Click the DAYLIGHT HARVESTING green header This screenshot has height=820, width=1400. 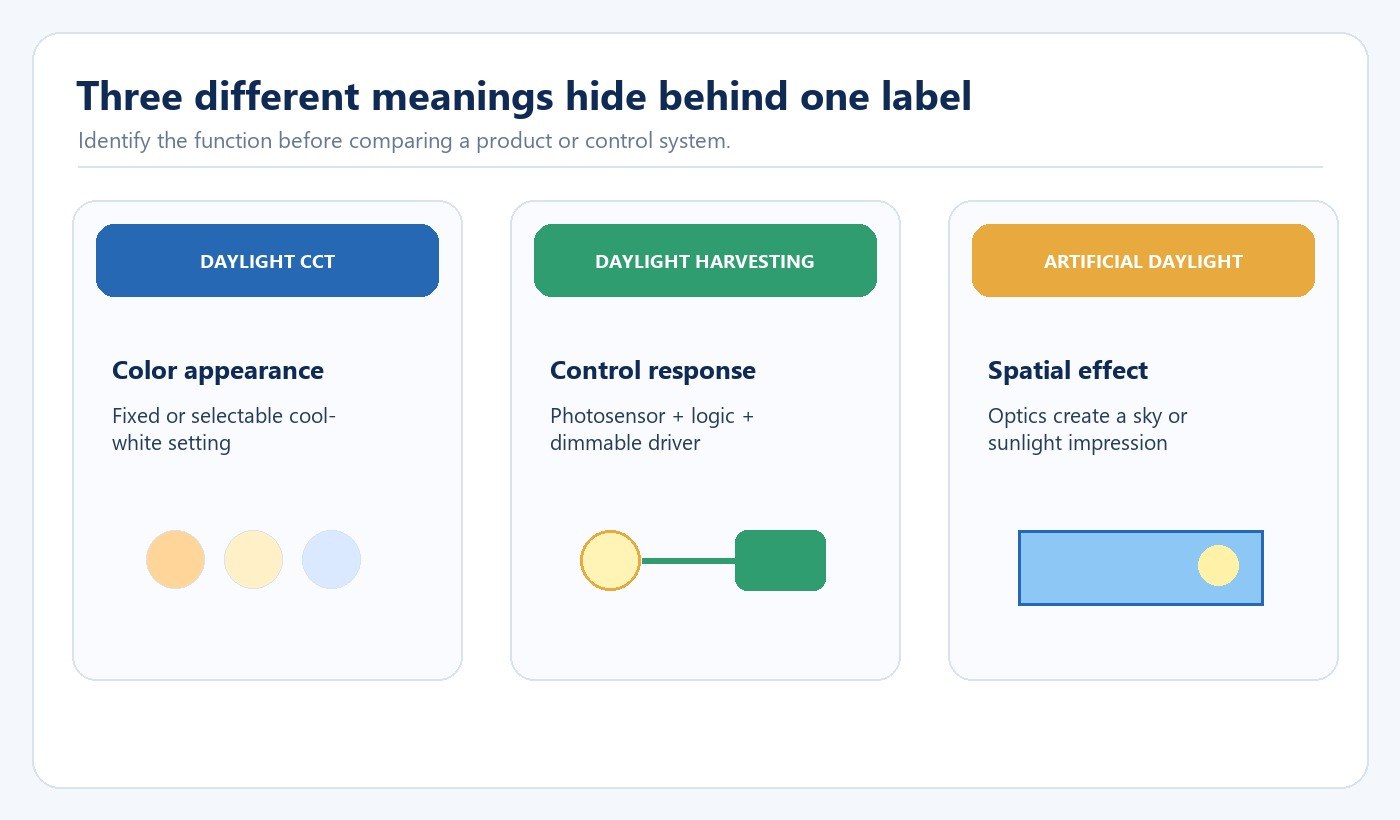coord(705,260)
